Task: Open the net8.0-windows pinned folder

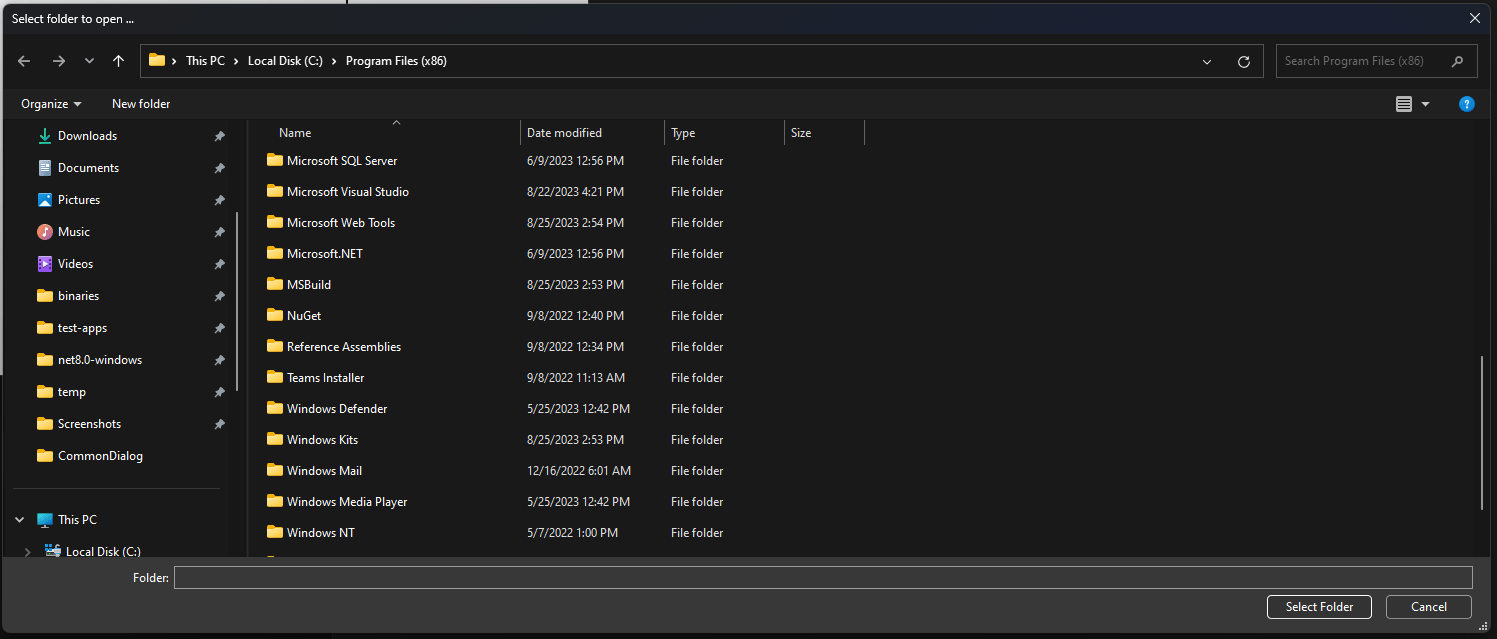Action: (x=100, y=360)
